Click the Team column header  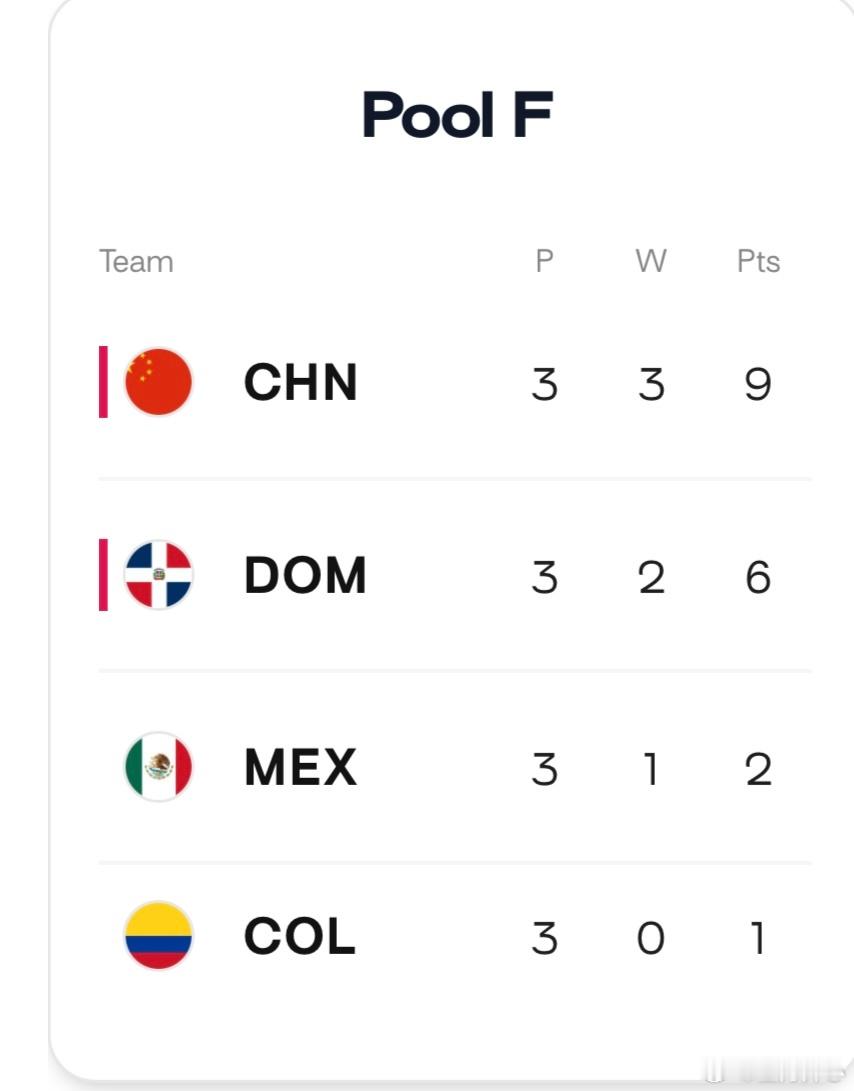point(136,262)
